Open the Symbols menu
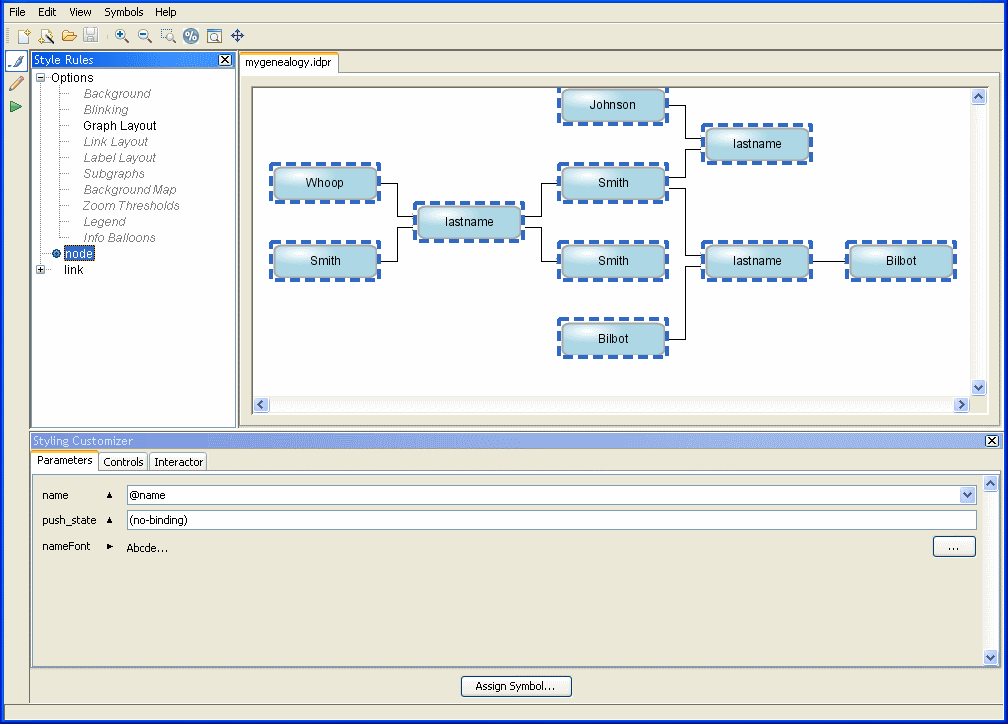 point(124,12)
